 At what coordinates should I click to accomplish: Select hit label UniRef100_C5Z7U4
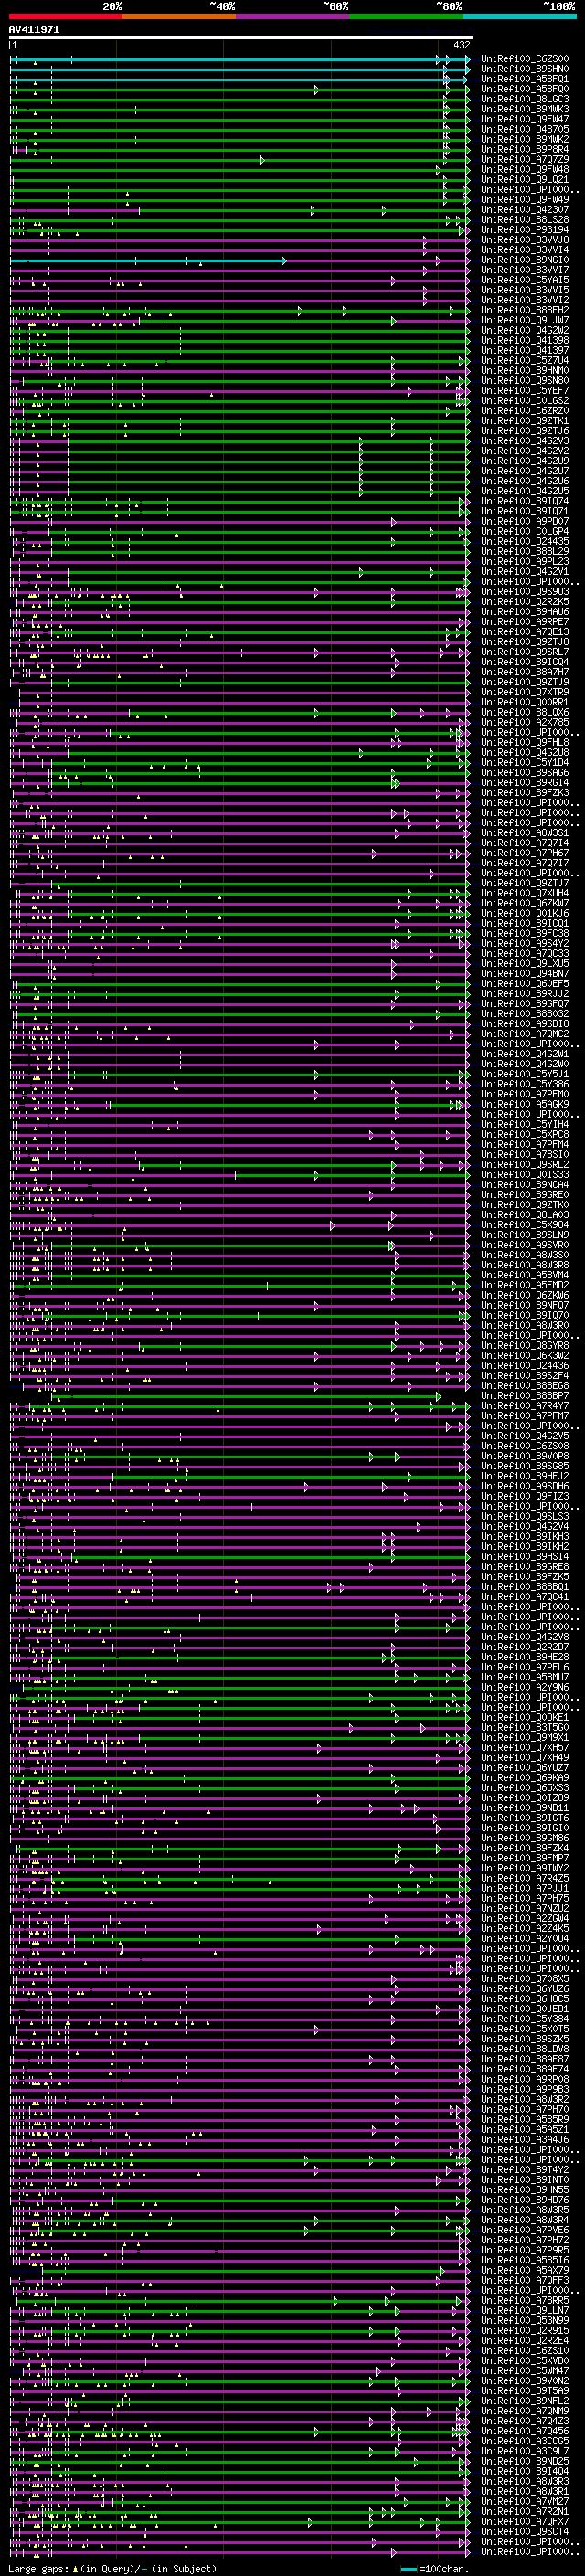click(x=525, y=361)
